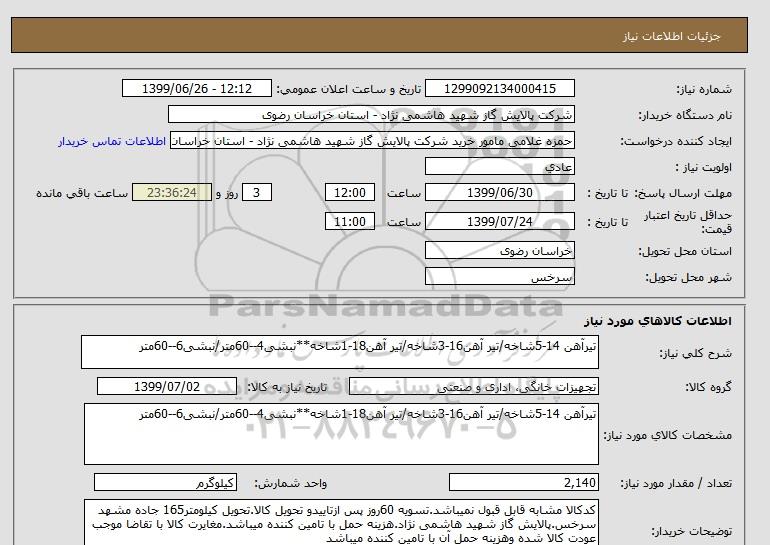Select the public announcement date-time field

click(195, 88)
